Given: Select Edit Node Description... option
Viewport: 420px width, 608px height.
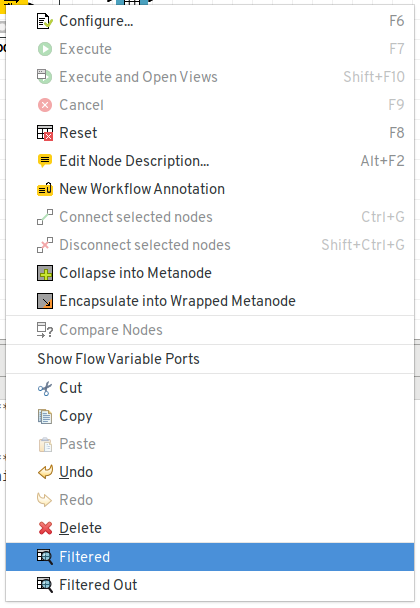Looking at the screenshot, I should tap(210, 161).
